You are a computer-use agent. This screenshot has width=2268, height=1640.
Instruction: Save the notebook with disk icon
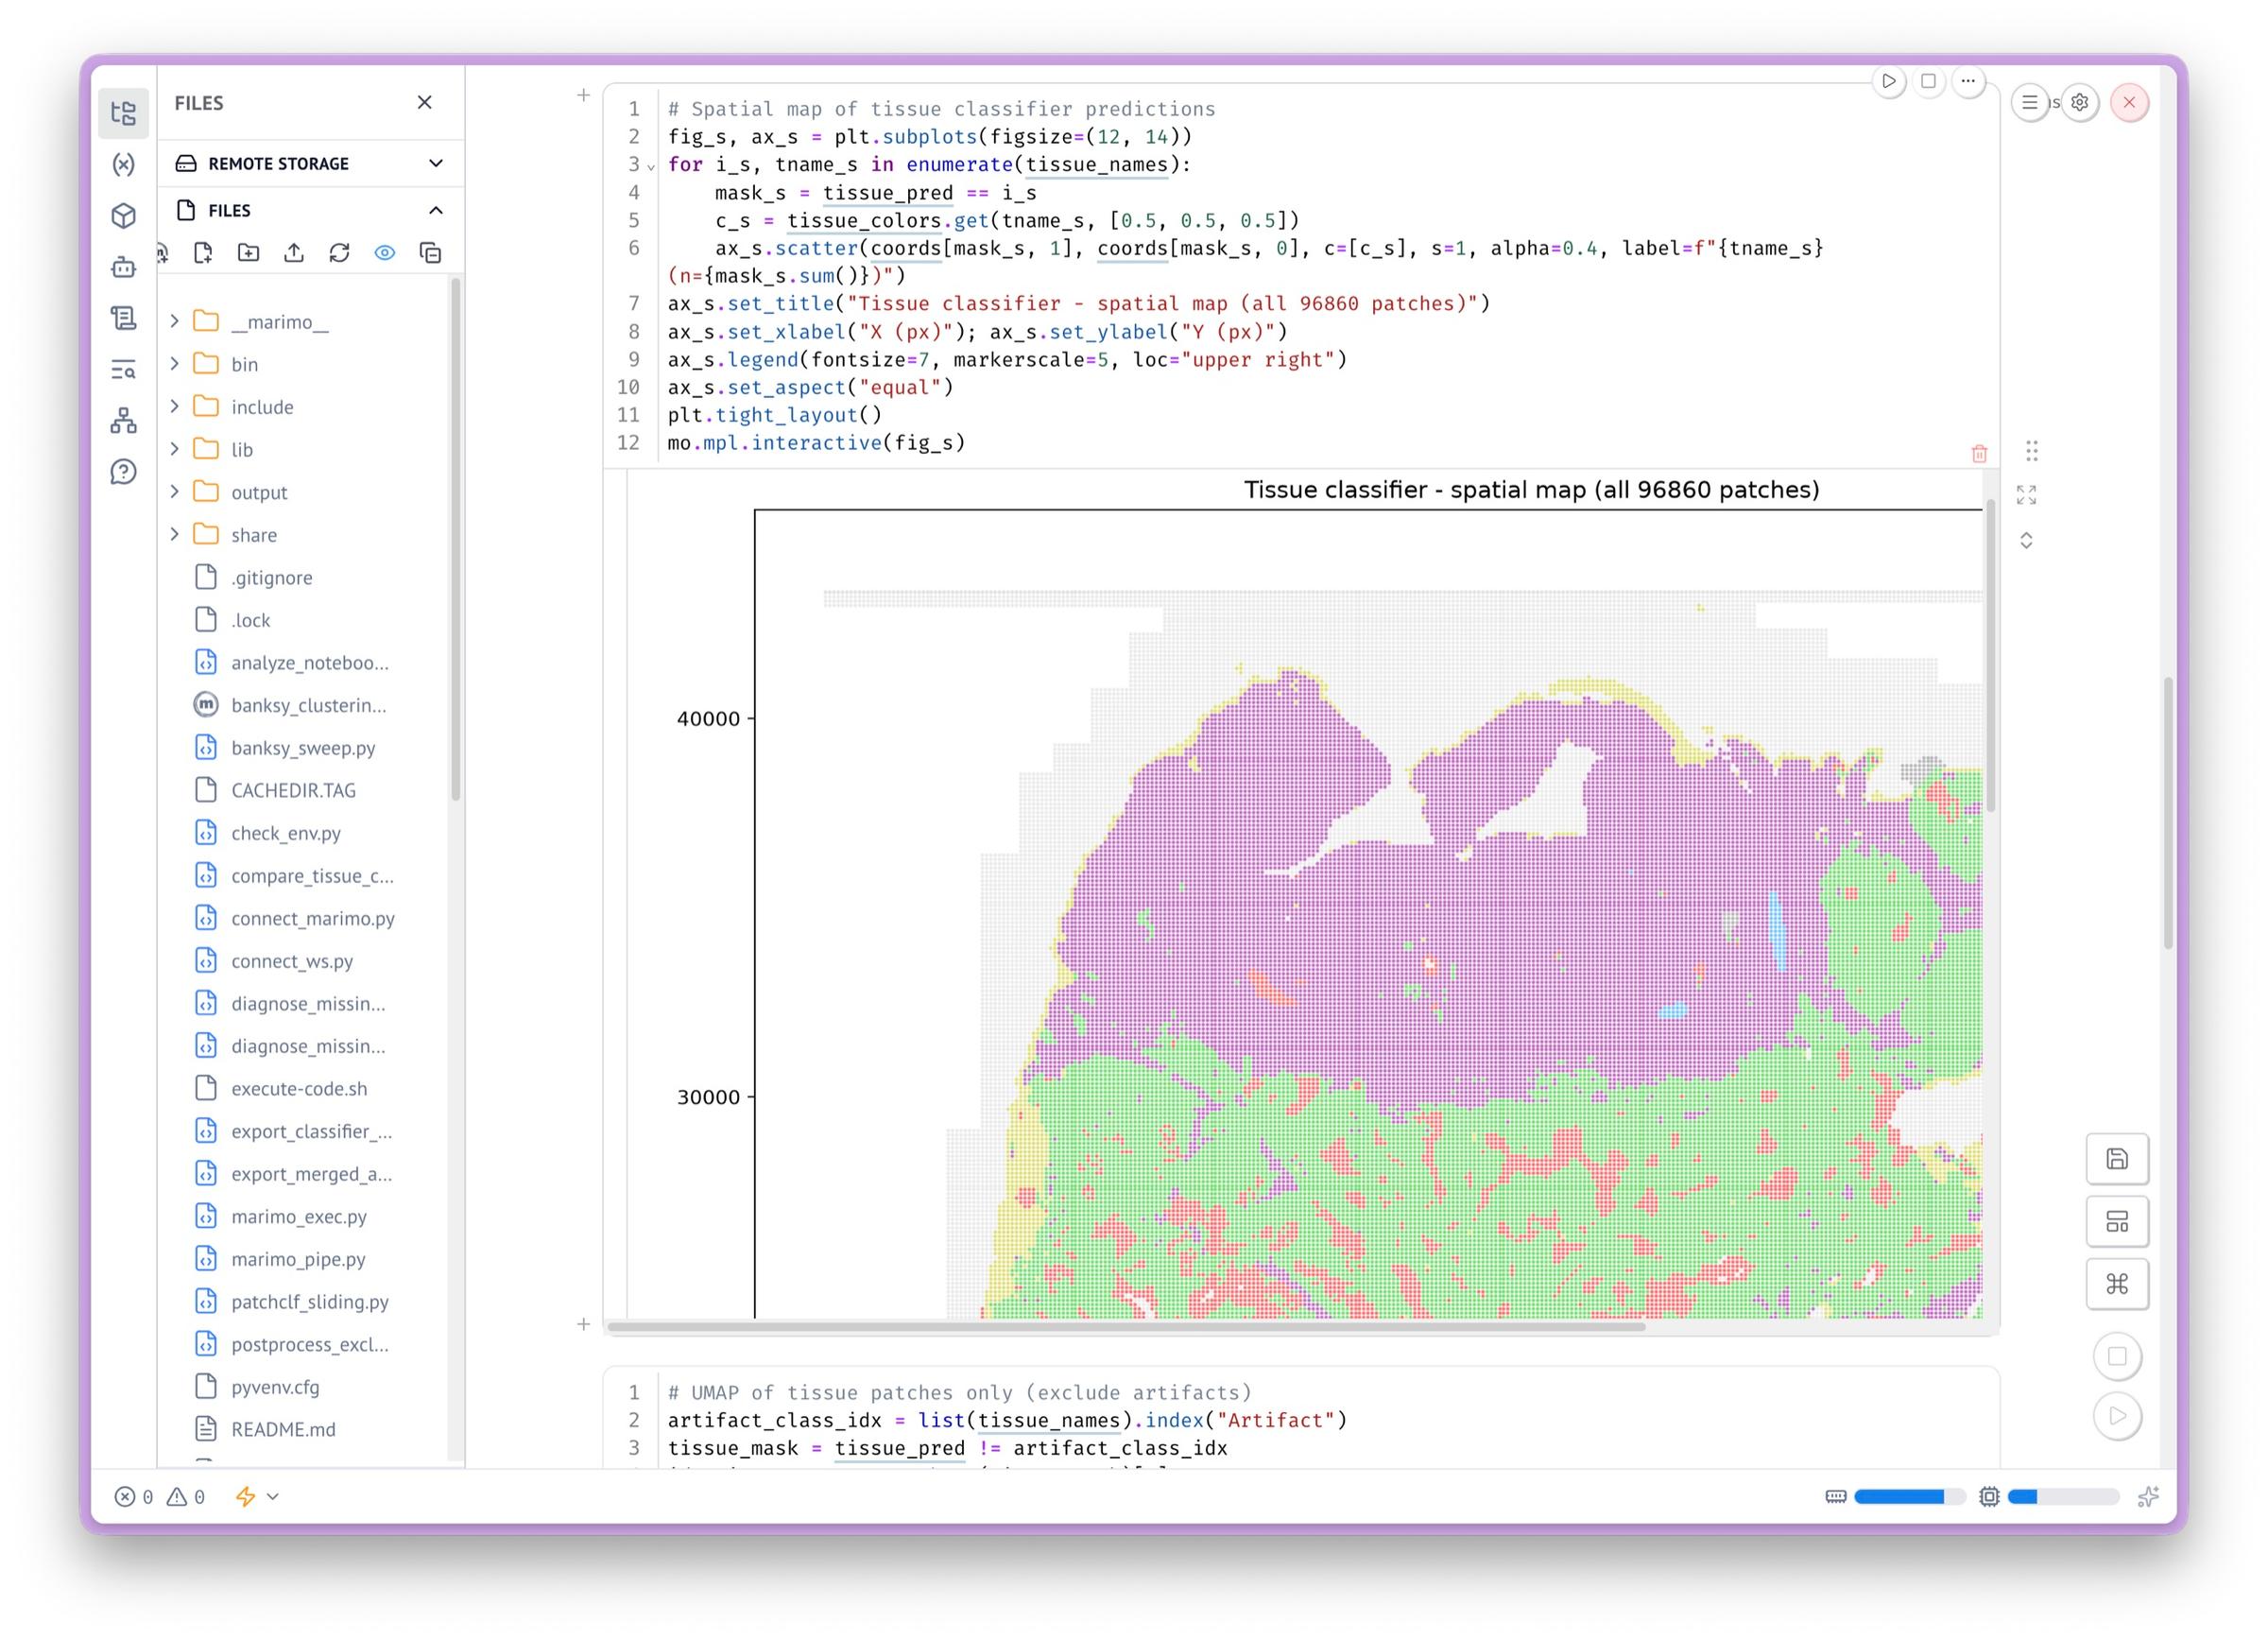pos(2117,1159)
